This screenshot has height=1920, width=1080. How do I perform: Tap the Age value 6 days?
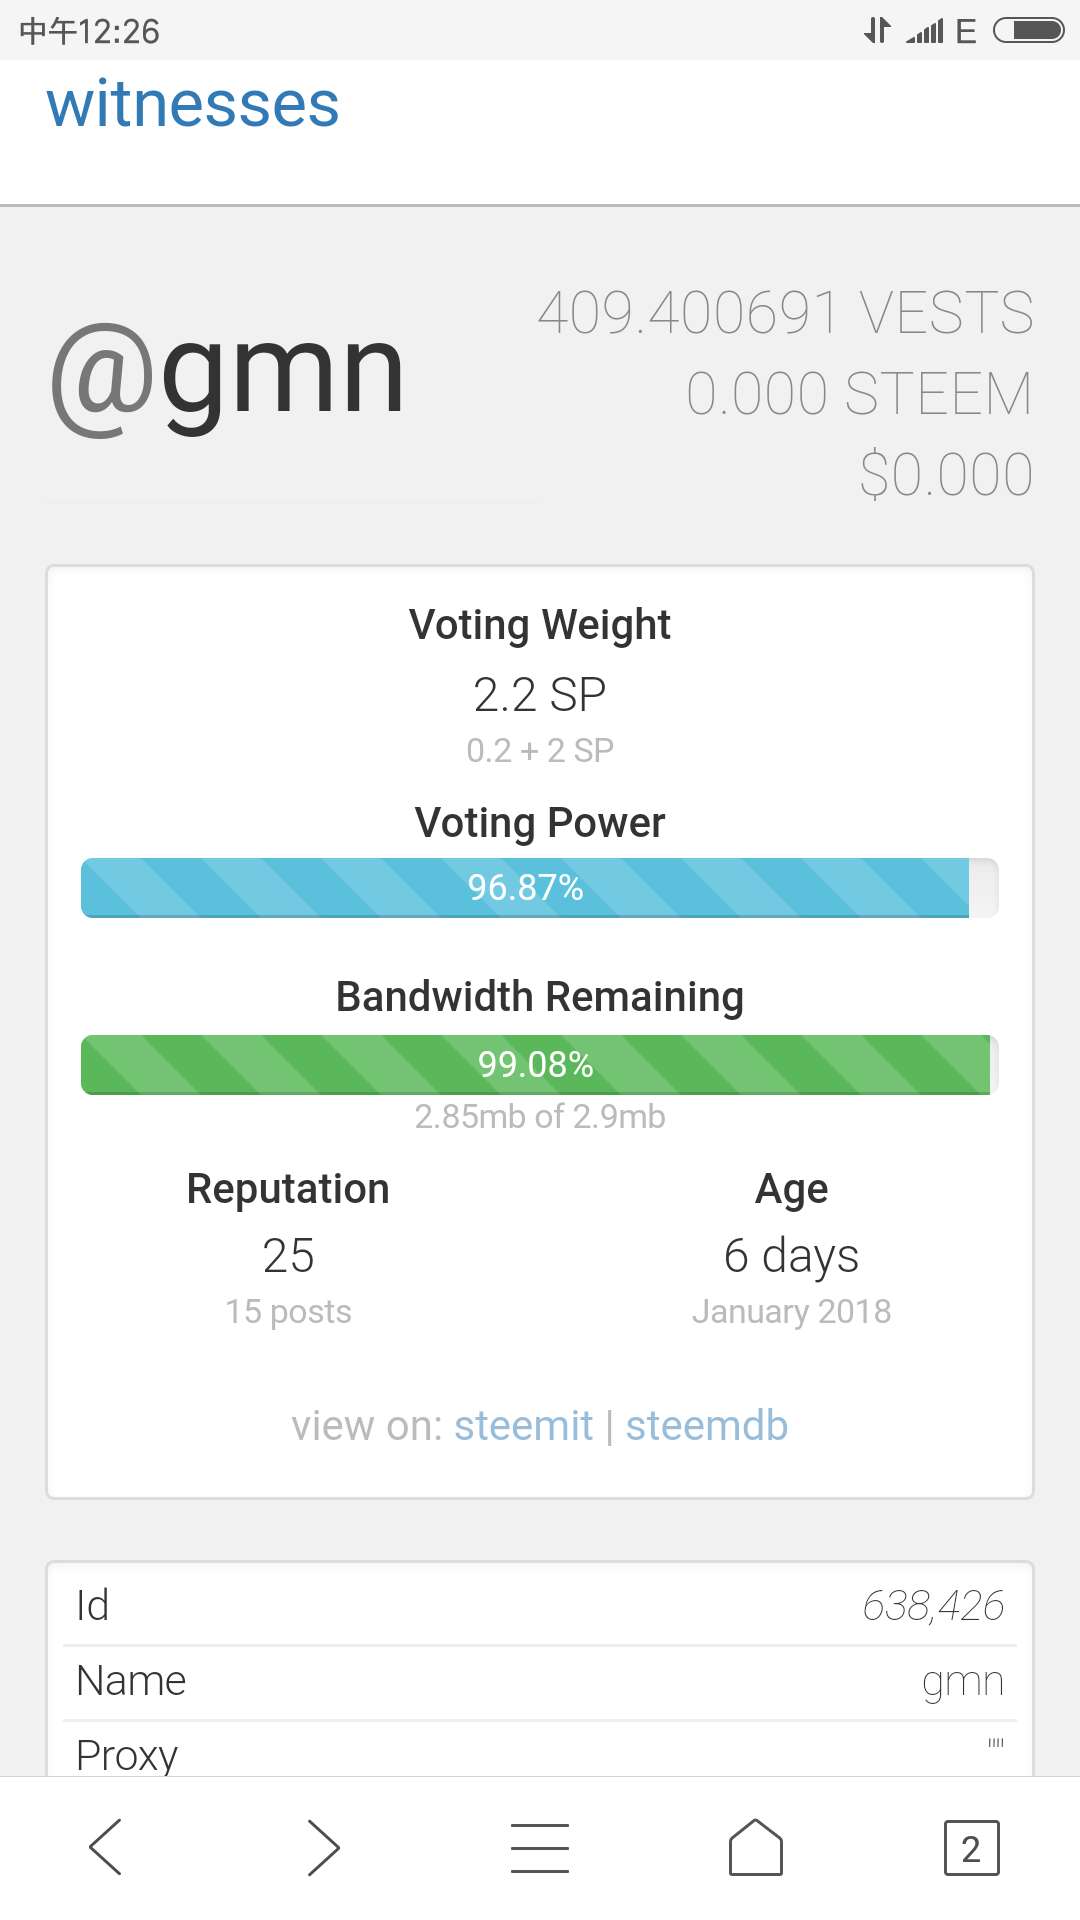tap(791, 1256)
